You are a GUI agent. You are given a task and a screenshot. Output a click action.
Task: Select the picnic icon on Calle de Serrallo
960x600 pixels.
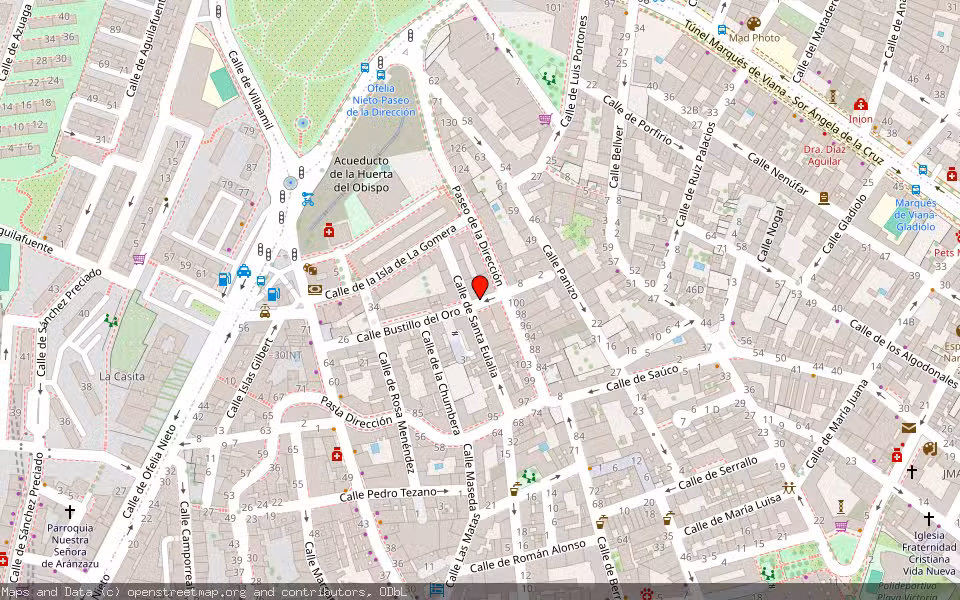coord(789,488)
